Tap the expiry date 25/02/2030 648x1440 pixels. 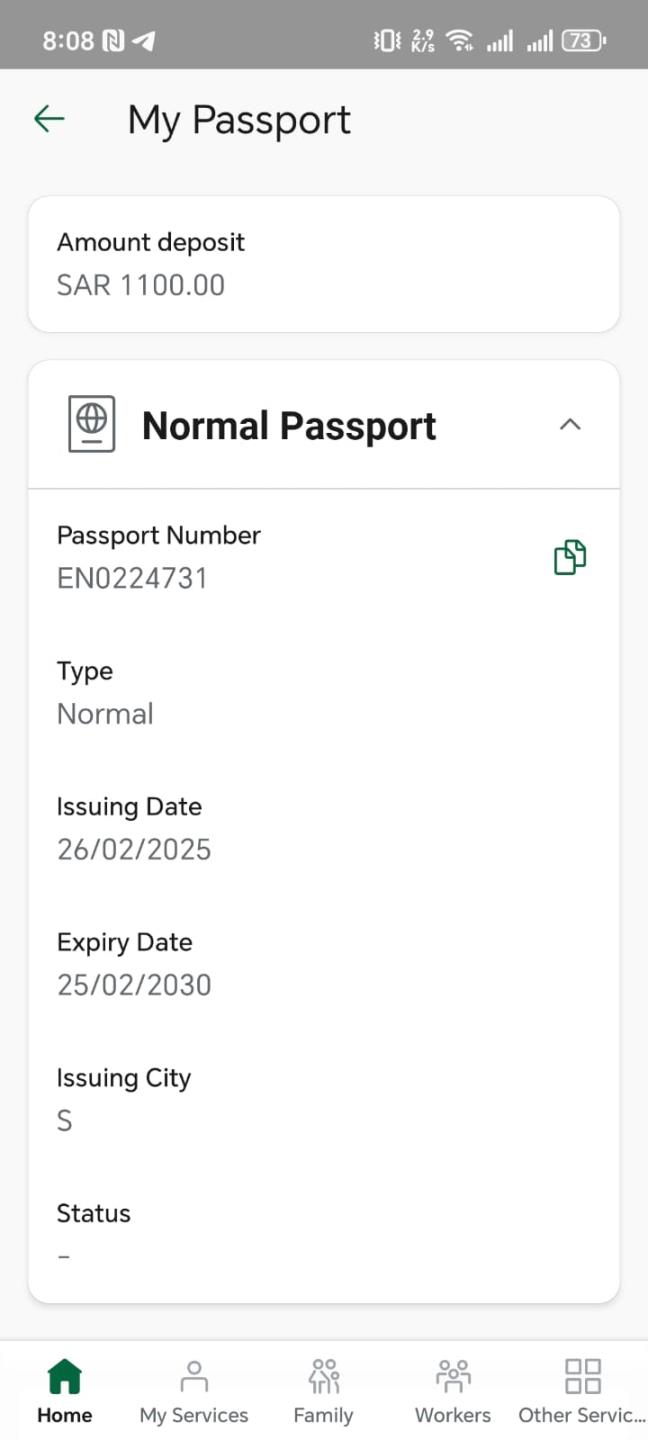[x=134, y=985]
